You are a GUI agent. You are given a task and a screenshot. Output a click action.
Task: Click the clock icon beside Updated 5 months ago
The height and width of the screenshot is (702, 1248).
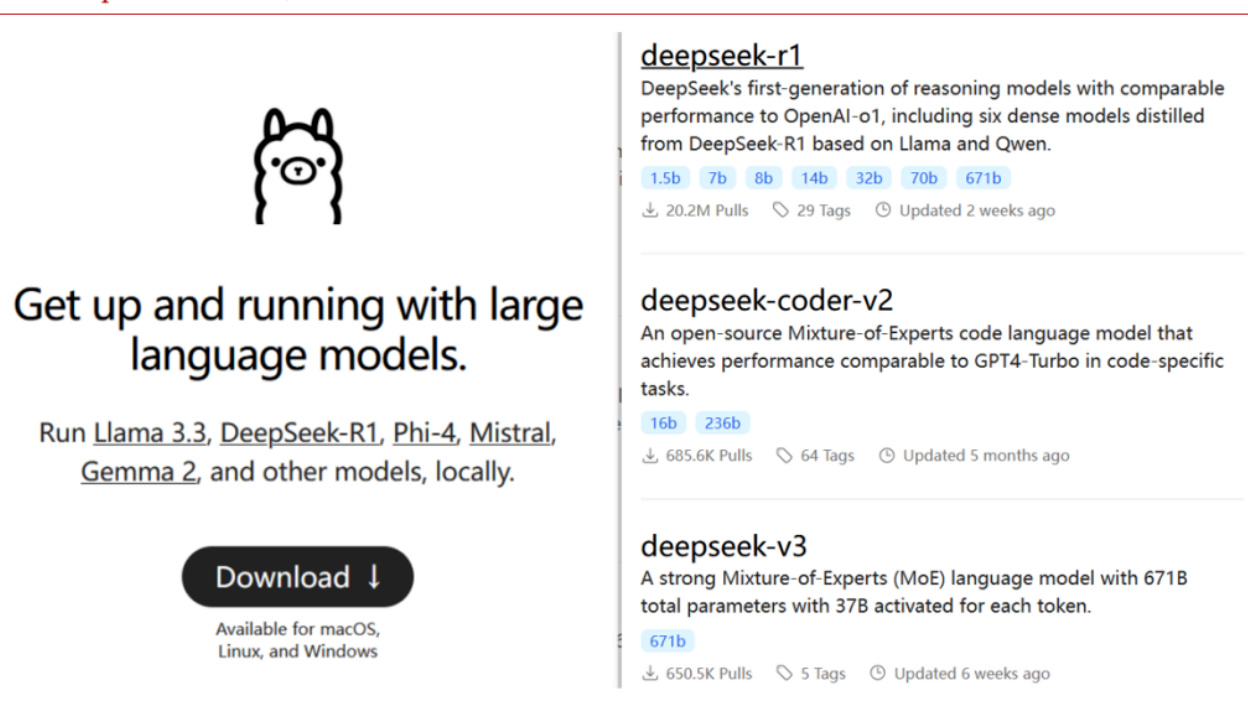[x=887, y=455]
